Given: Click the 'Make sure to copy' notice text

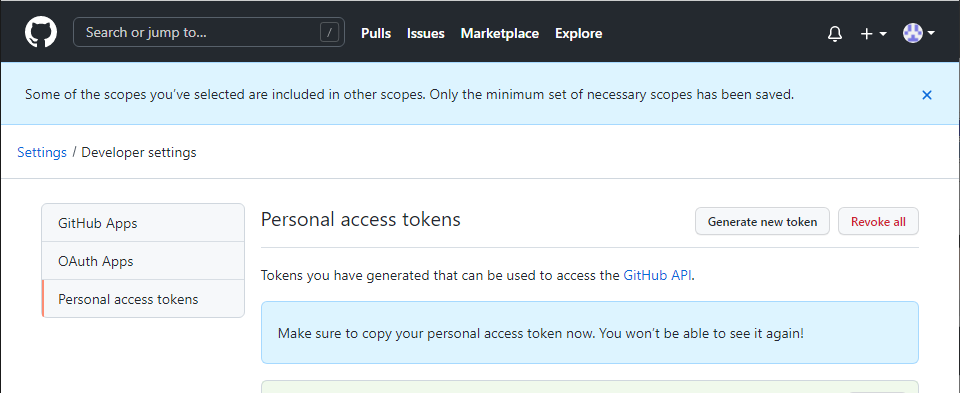Looking at the screenshot, I should pyautogui.click(x=541, y=334).
